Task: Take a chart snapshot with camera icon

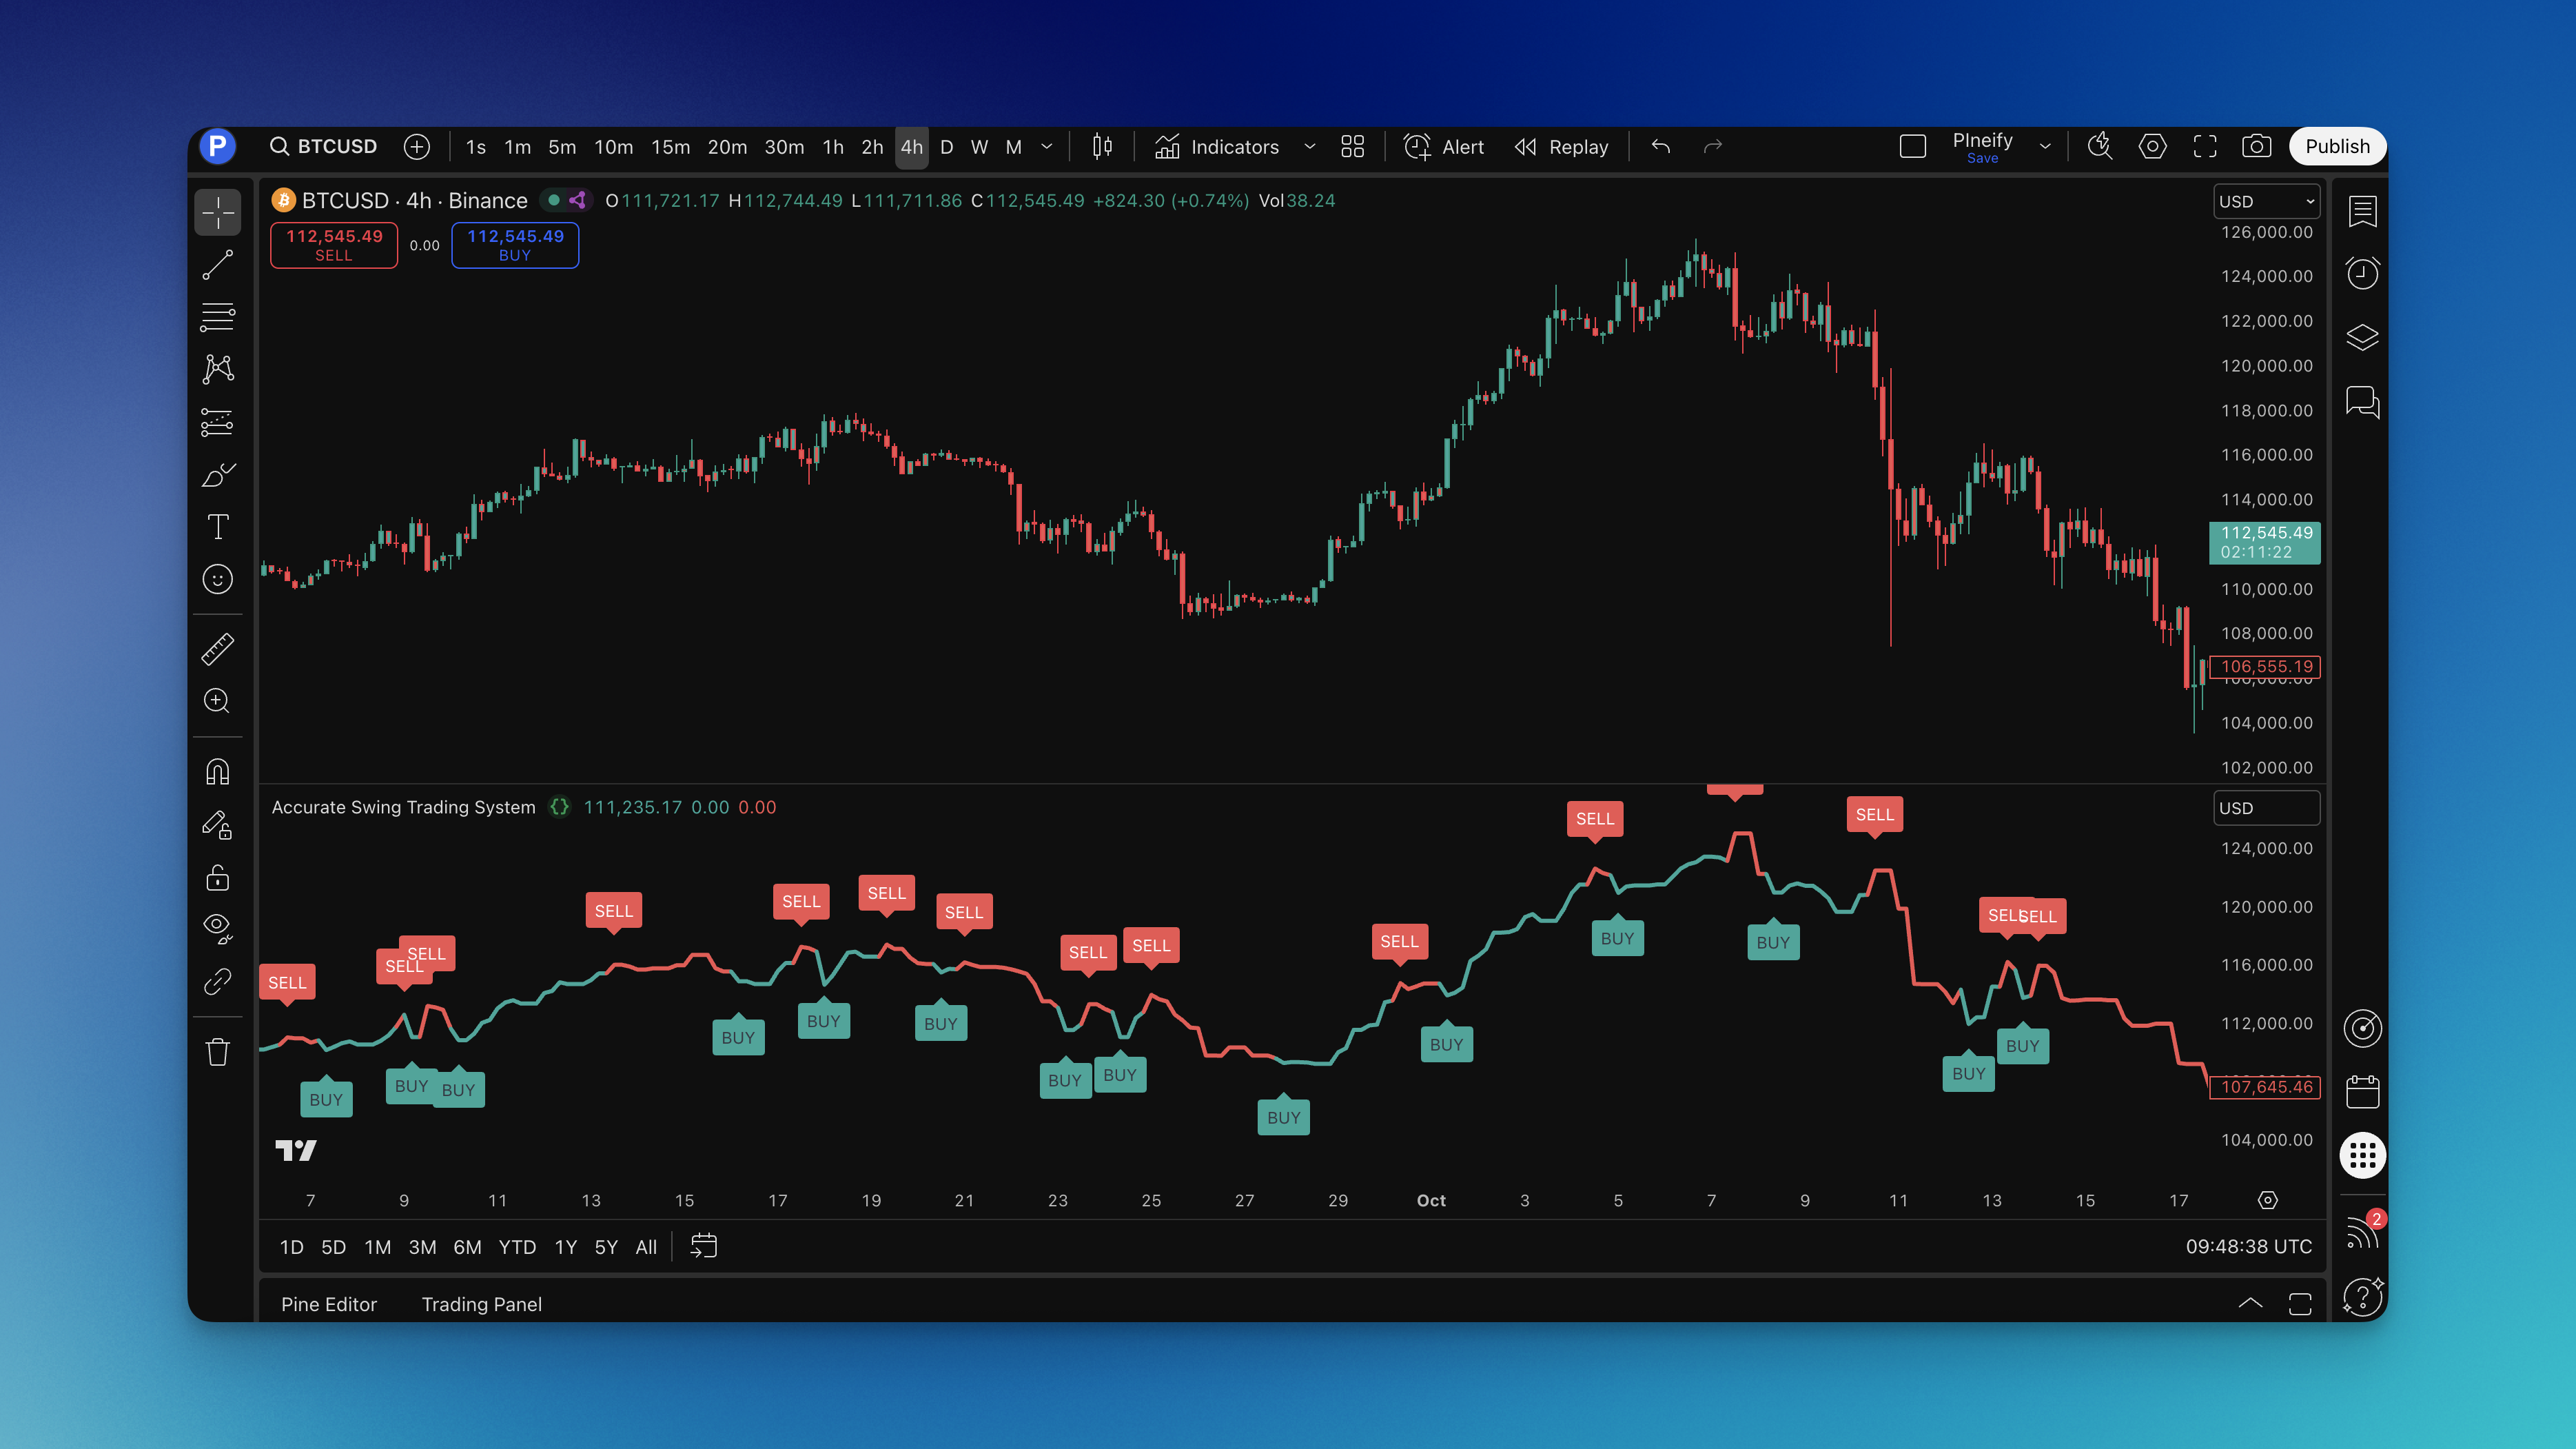Action: coord(2256,147)
